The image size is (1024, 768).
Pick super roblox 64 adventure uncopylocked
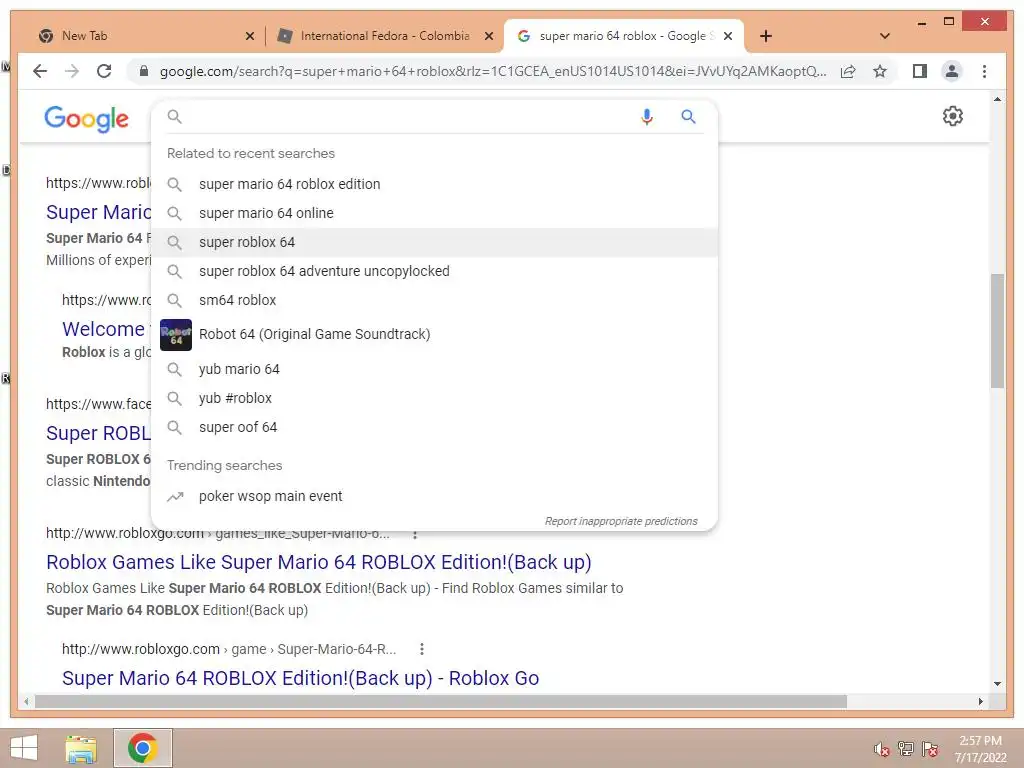(x=434, y=271)
